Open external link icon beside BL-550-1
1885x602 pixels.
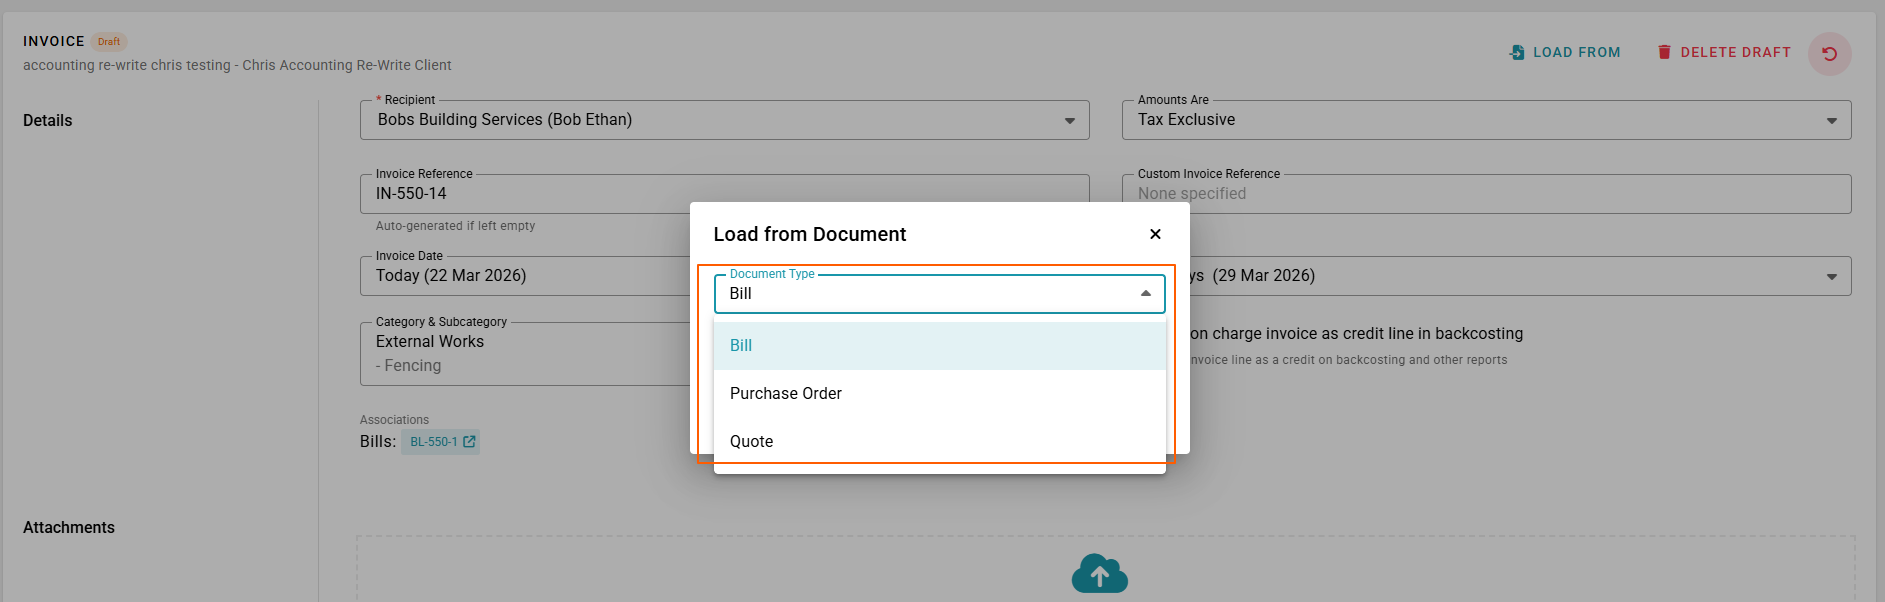(469, 442)
